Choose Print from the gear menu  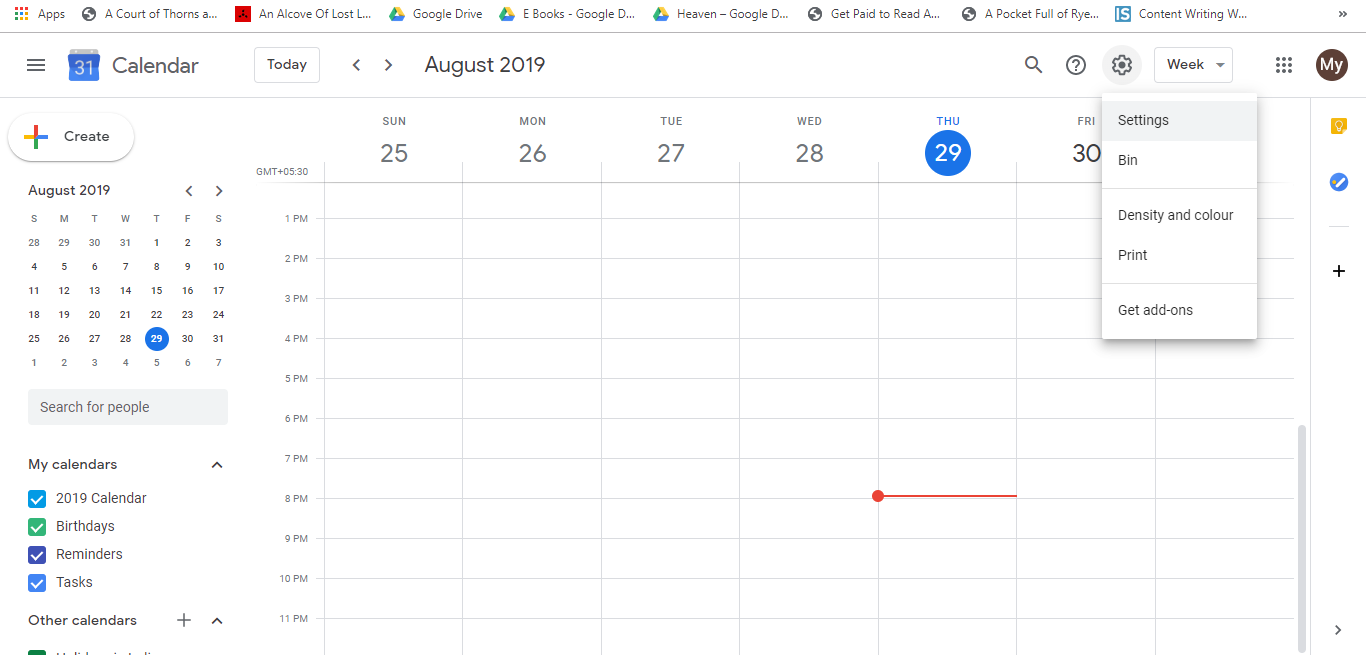click(1179, 255)
